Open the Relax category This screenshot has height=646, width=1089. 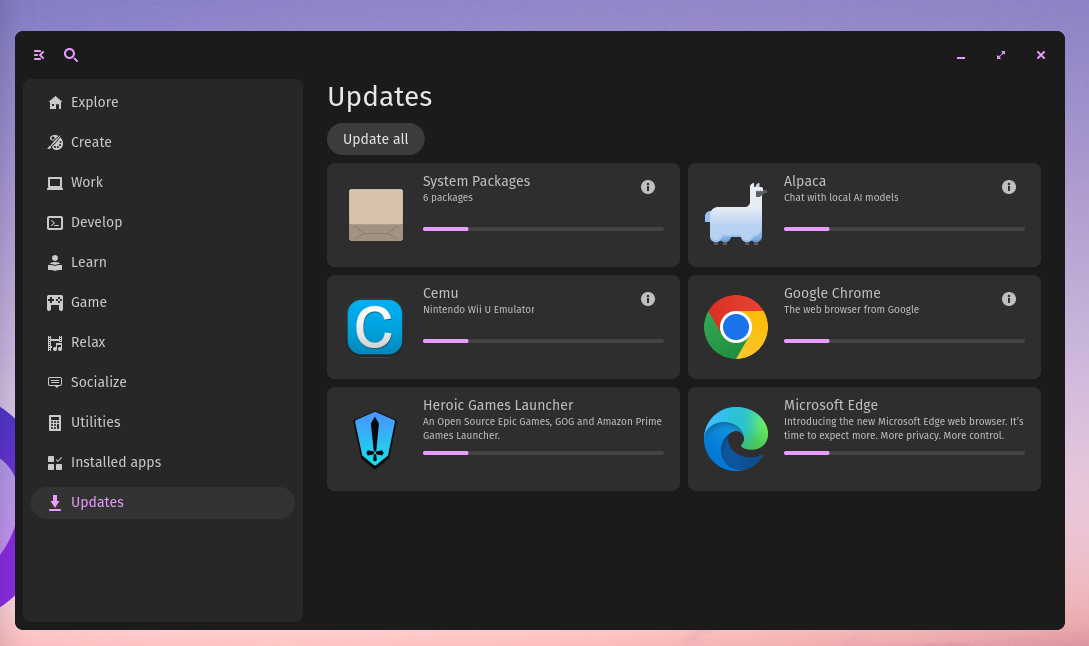coord(163,343)
